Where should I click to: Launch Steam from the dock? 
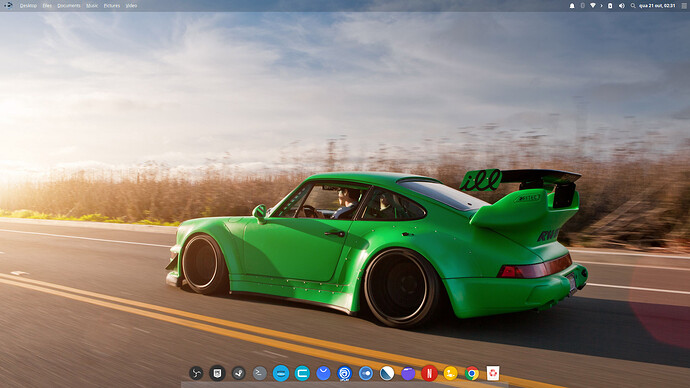point(239,373)
